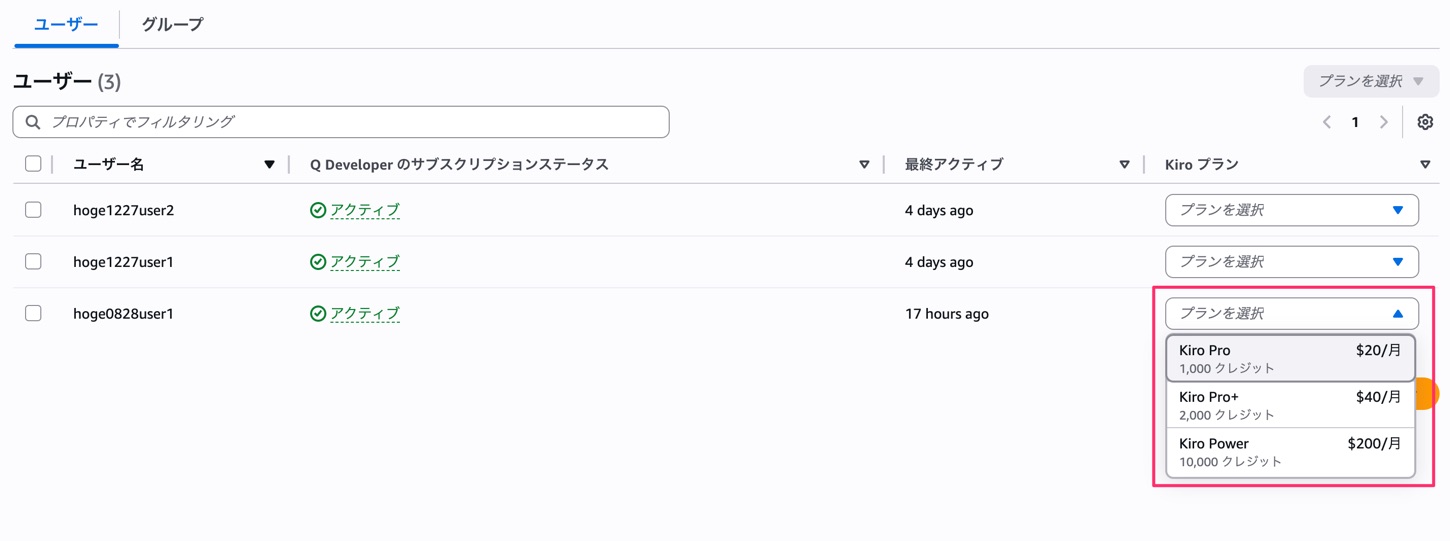Click アクティブ status link for hoge1227user2
Viewport: 1450px width, 541px height.
pyautogui.click(x=365, y=210)
